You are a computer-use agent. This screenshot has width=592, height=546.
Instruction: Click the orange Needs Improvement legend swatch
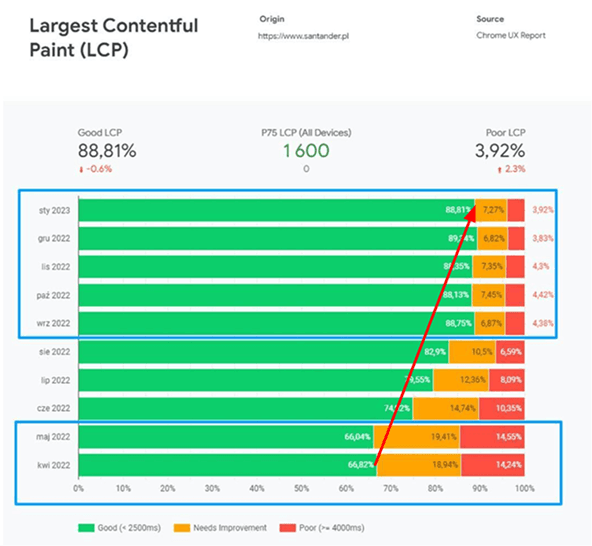tap(182, 528)
